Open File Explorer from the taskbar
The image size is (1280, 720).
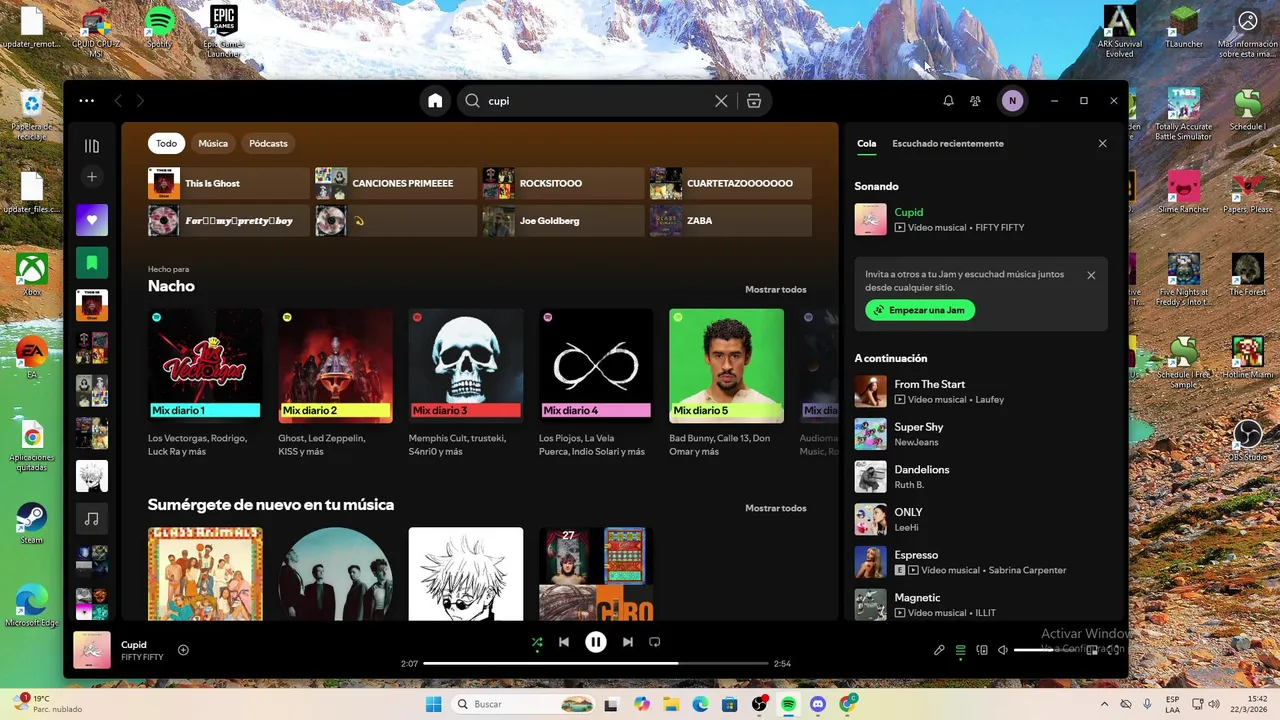pyautogui.click(x=671, y=704)
